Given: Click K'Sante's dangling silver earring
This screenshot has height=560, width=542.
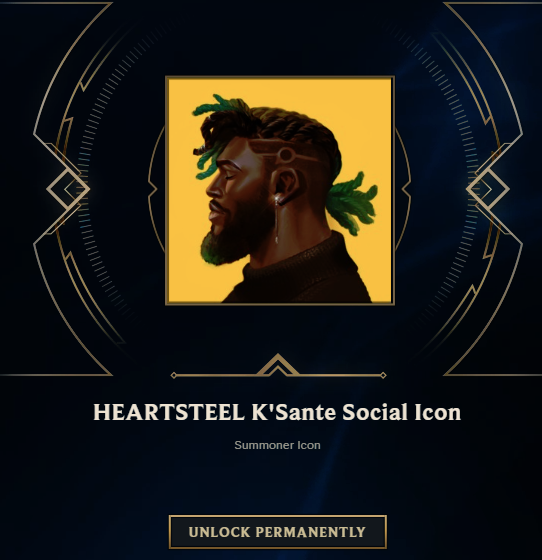Looking at the screenshot, I should 276,219.
